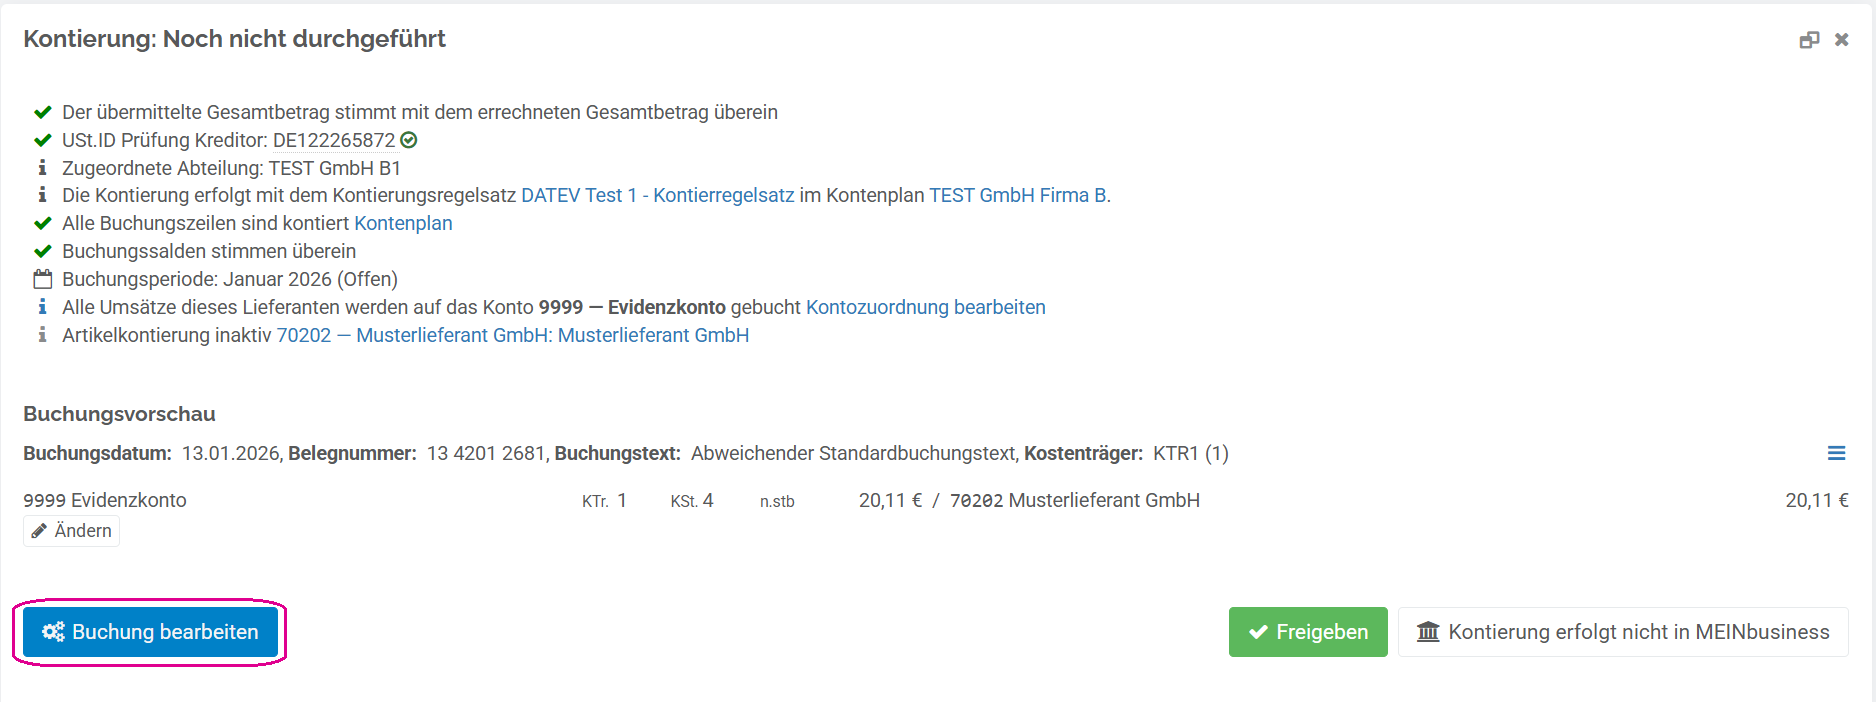
Task: Click the green Freigeben button
Action: click(x=1307, y=632)
